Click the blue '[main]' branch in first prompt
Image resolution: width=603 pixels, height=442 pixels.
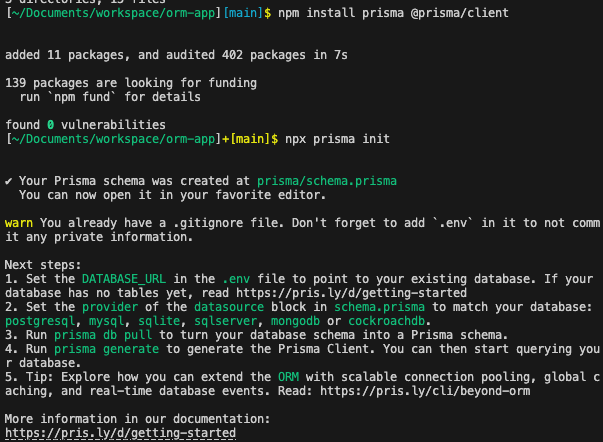(x=243, y=13)
